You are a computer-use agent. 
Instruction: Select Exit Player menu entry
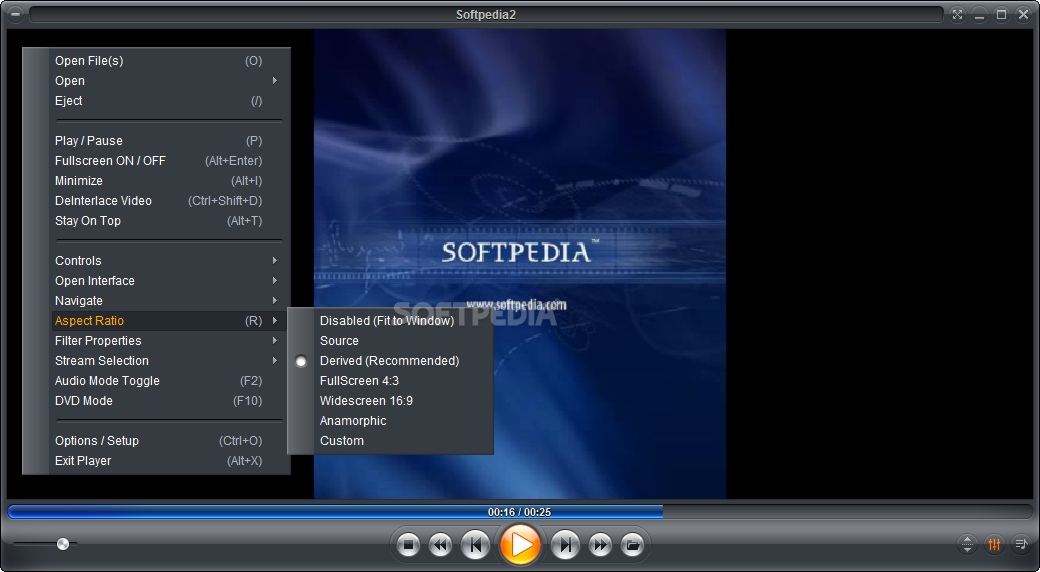click(169, 461)
